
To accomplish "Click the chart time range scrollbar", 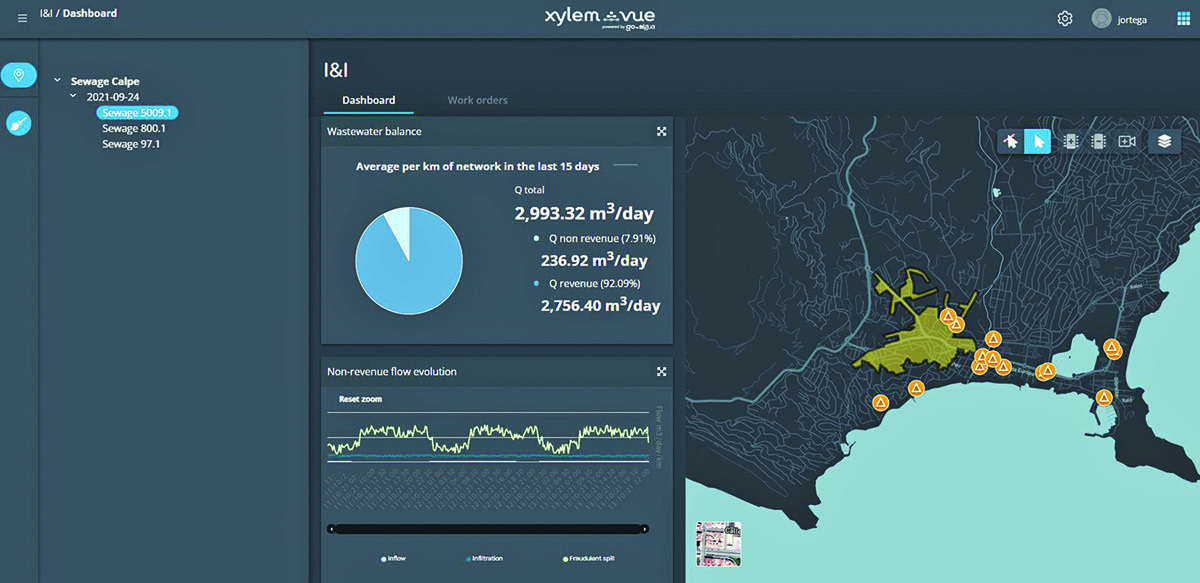I will tap(490, 528).
